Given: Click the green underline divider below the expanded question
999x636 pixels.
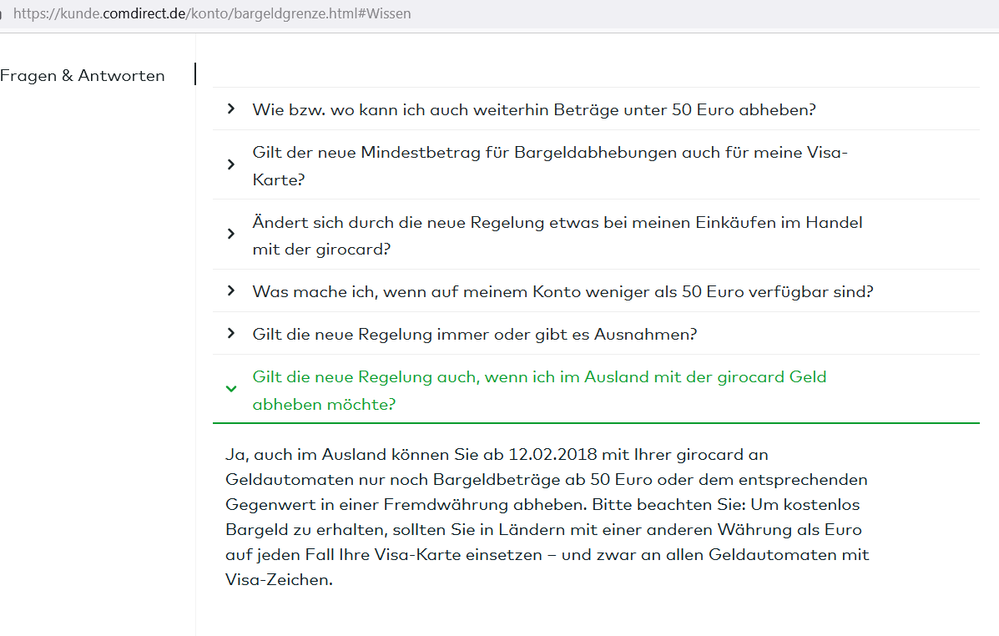Looking at the screenshot, I should (x=595, y=421).
